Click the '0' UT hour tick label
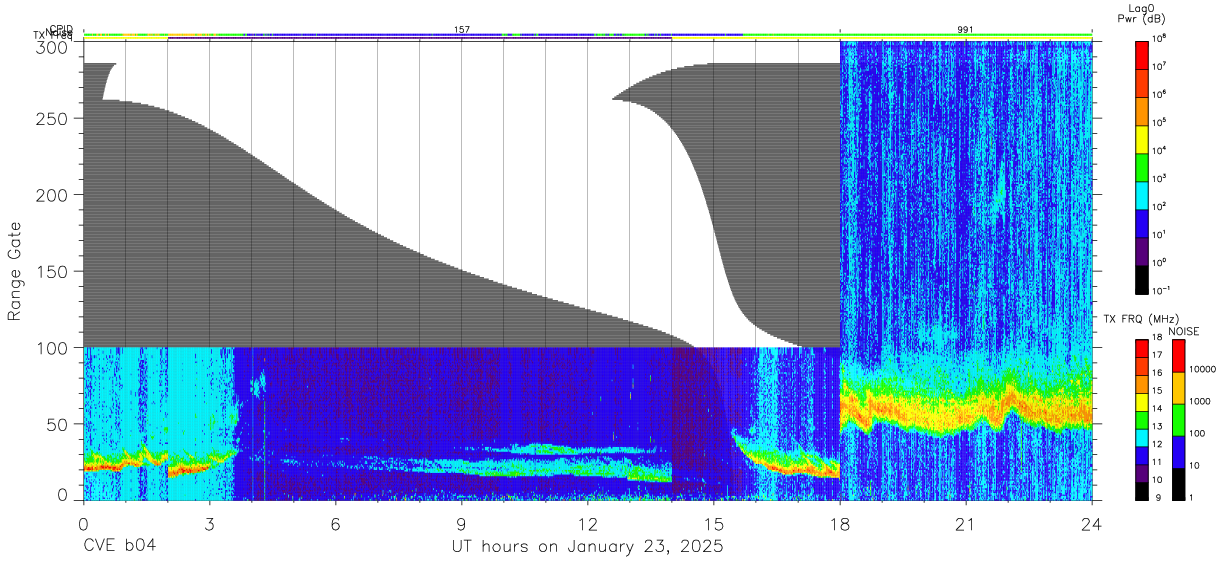 pos(84,524)
